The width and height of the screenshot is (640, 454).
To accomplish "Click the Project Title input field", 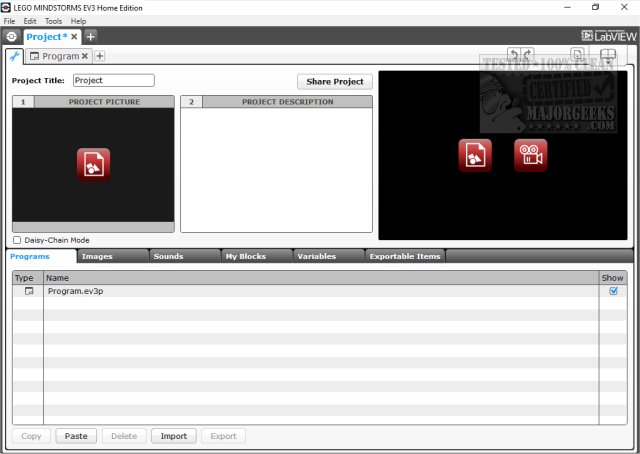I will pyautogui.click(x=114, y=80).
